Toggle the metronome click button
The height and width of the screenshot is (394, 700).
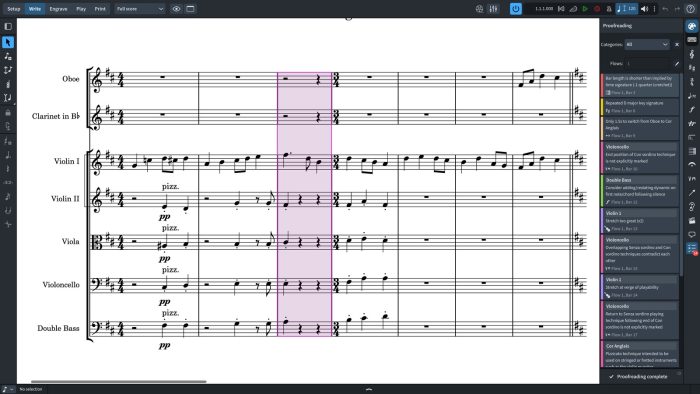(609, 9)
